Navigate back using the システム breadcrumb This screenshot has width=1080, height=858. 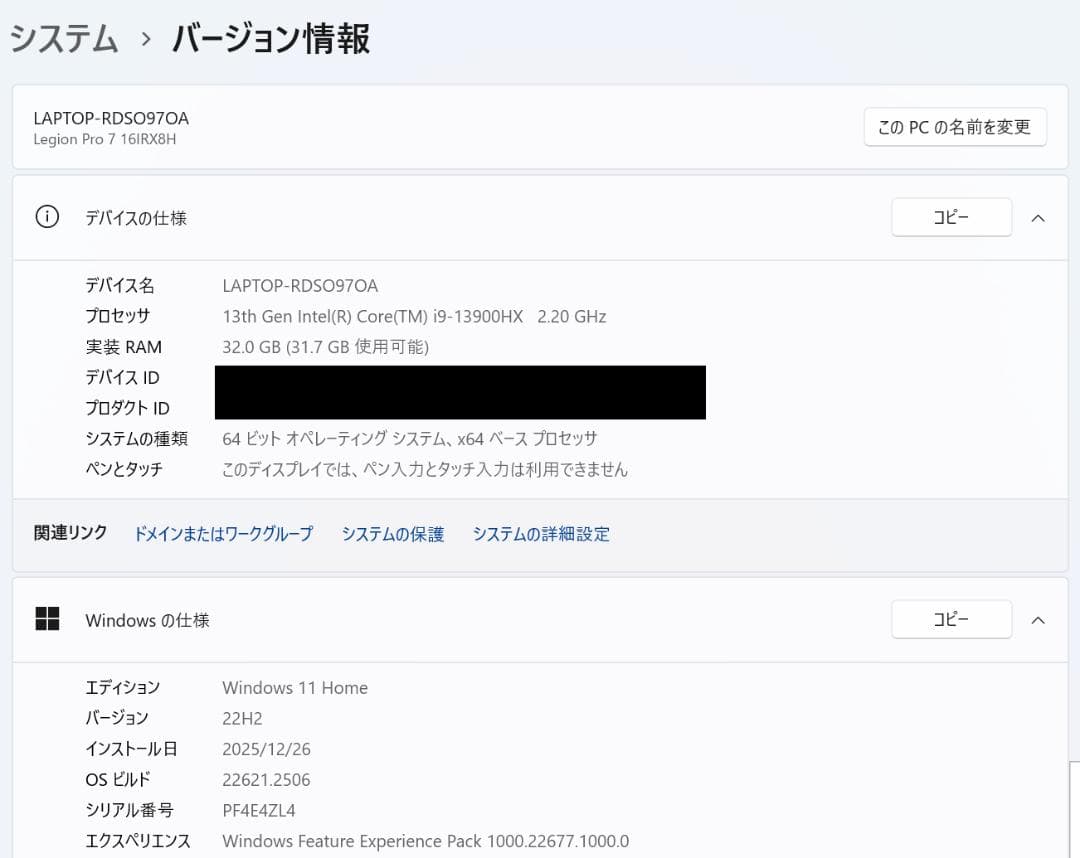pyautogui.click(x=63, y=38)
